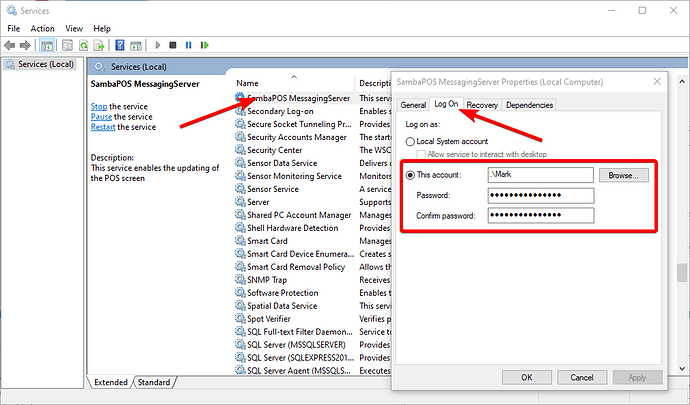Click the This account name field
This screenshot has width=690, height=405.
[x=540, y=175]
